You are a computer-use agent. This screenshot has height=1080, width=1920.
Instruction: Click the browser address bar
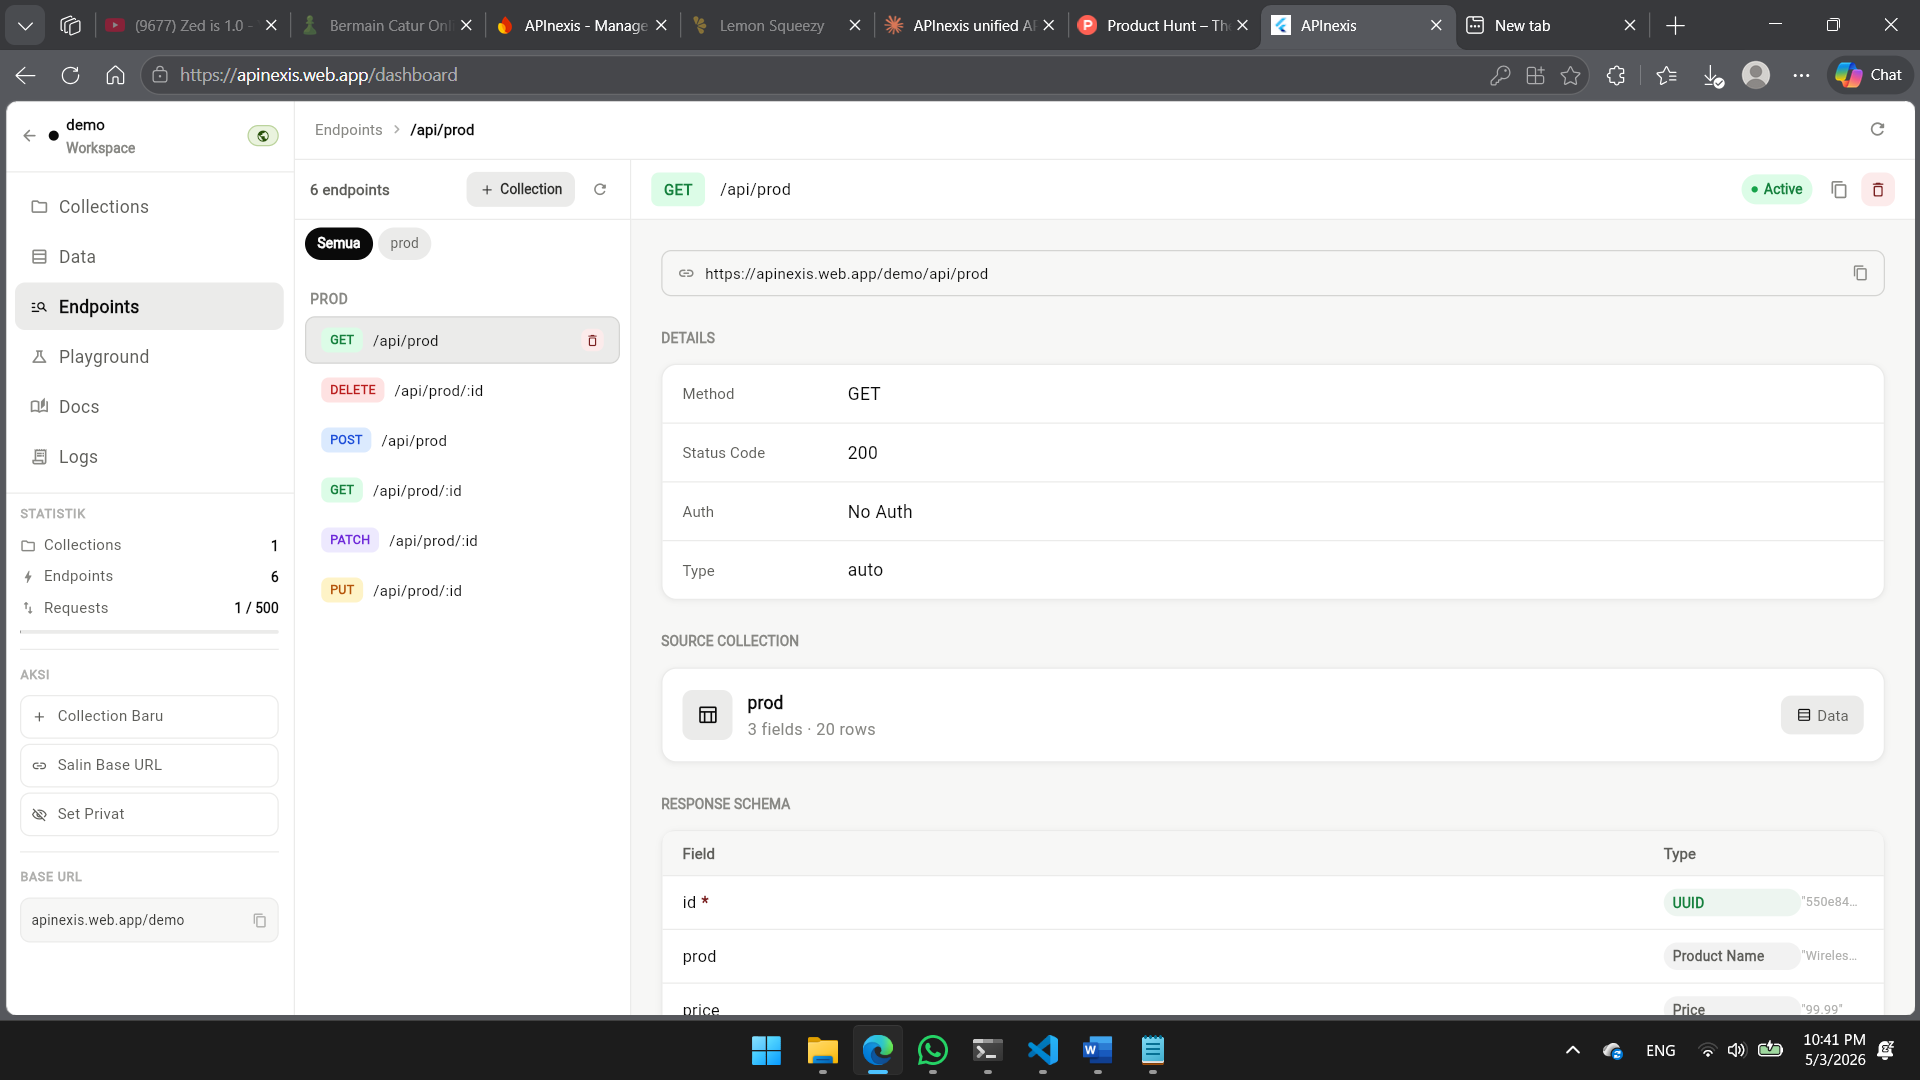tap(820, 75)
